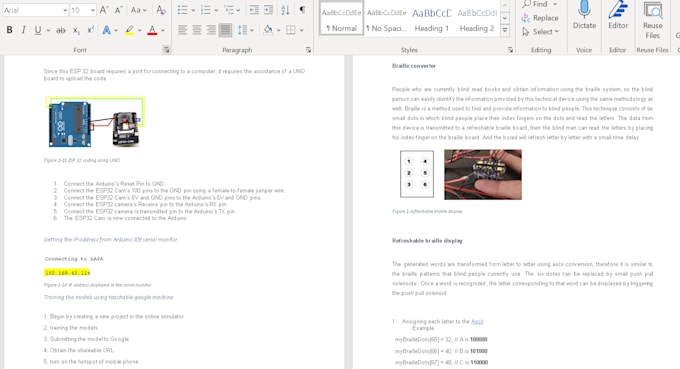
Task: Click Reuse Files icon
Action: 653,10
